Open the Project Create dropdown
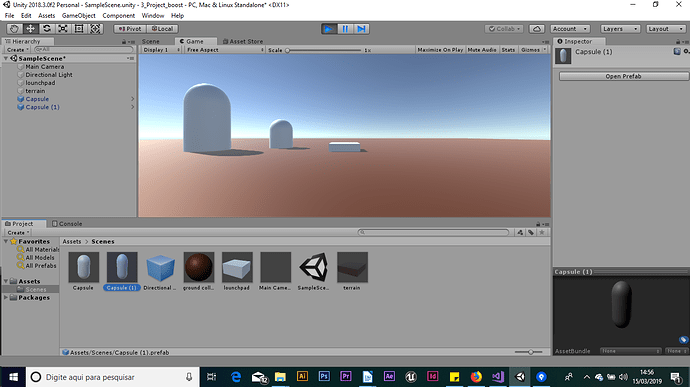 pos(18,232)
